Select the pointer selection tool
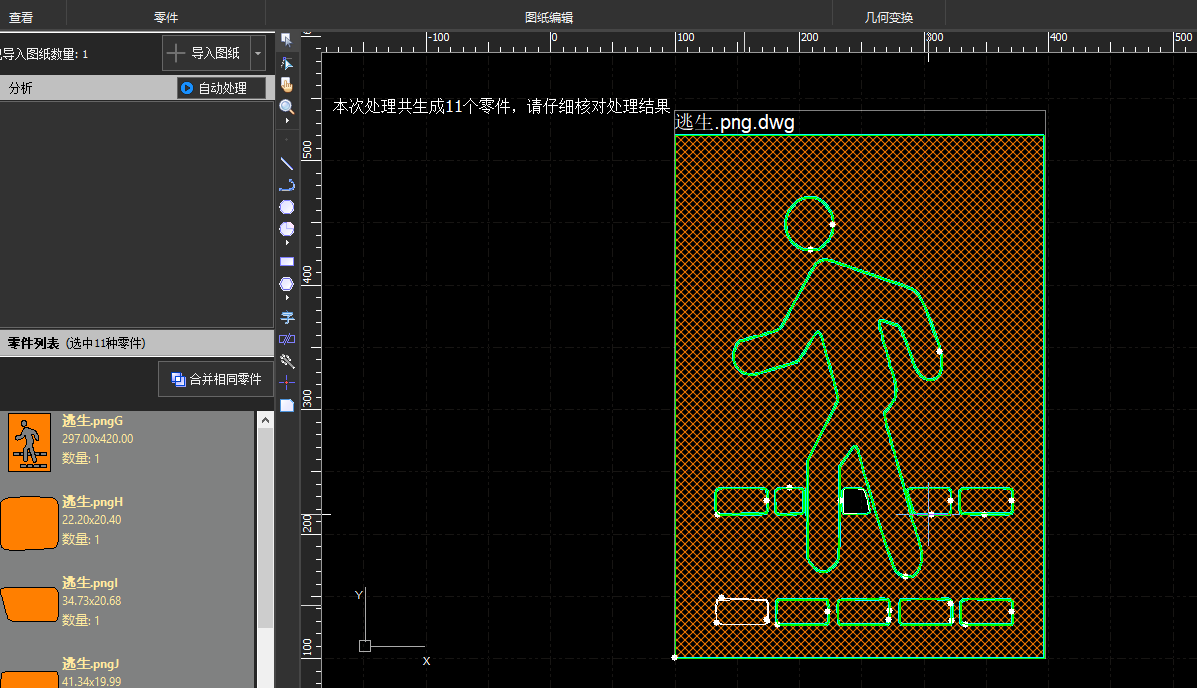 tap(286, 40)
